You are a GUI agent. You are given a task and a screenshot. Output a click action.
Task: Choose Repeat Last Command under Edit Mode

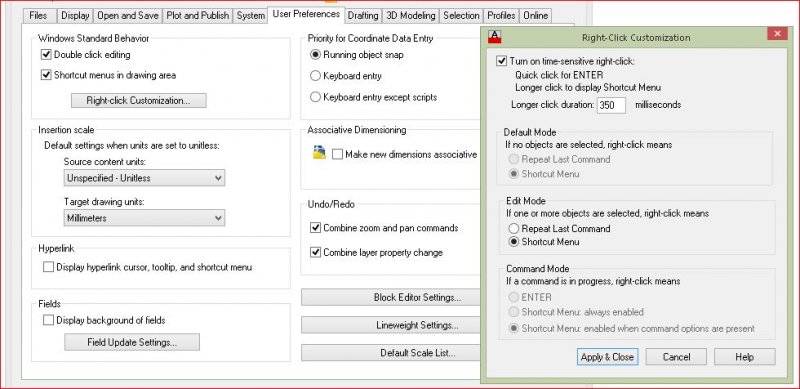[x=514, y=228]
